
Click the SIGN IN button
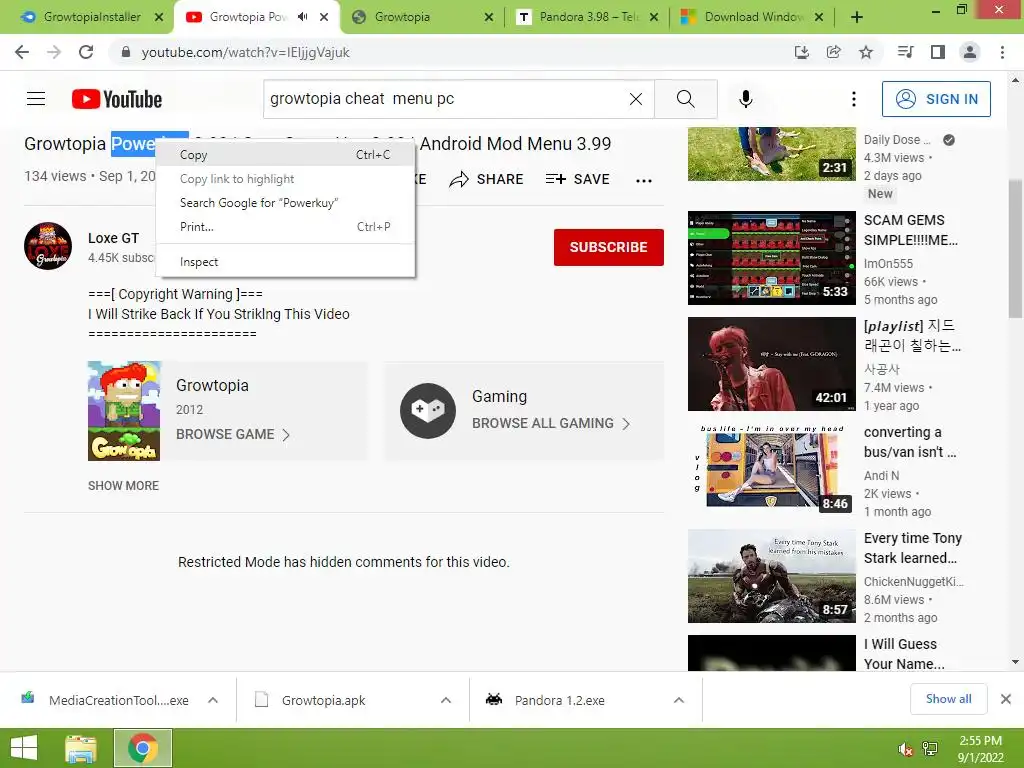[x=936, y=99]
